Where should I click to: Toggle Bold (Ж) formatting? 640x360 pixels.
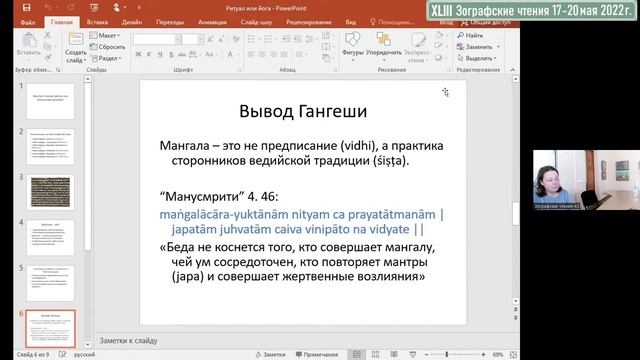click(x=138, y=54)
